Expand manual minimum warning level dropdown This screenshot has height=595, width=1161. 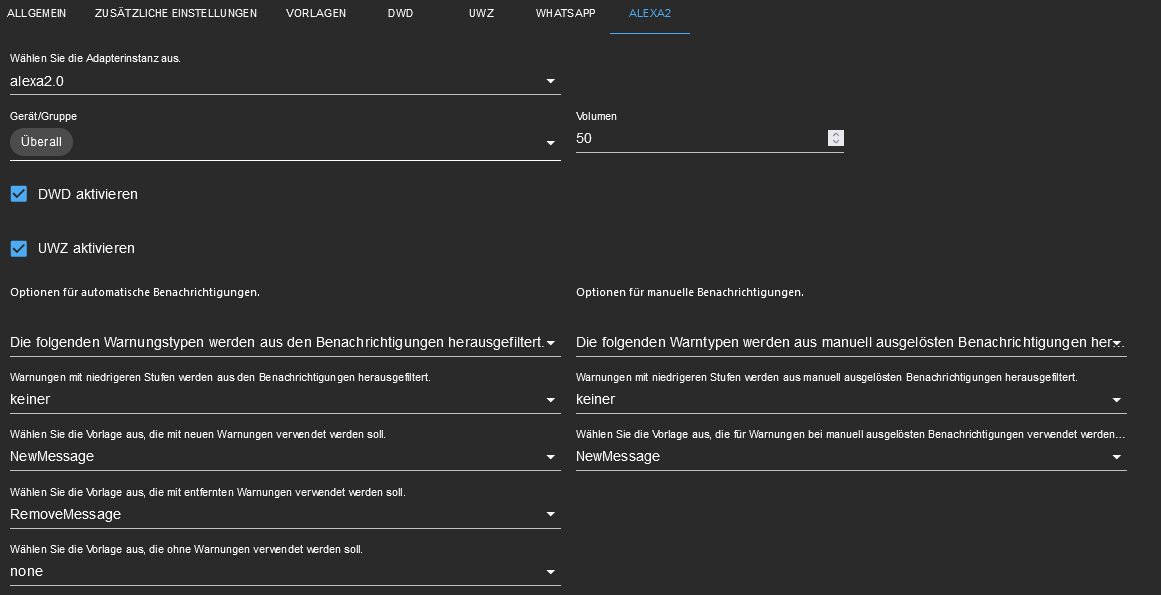850,399
